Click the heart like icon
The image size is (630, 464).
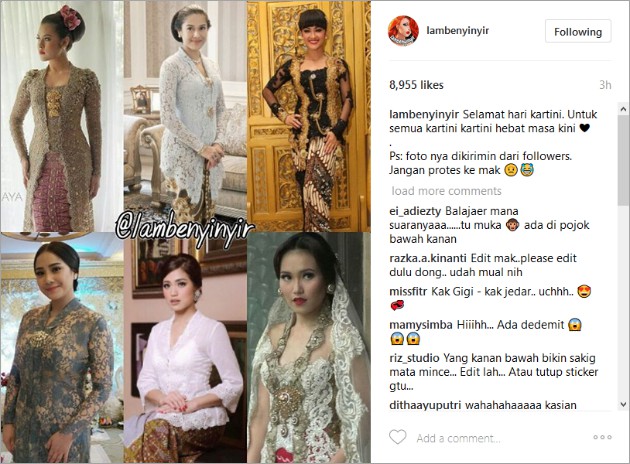pyautogui.click(x=398, y=437)
